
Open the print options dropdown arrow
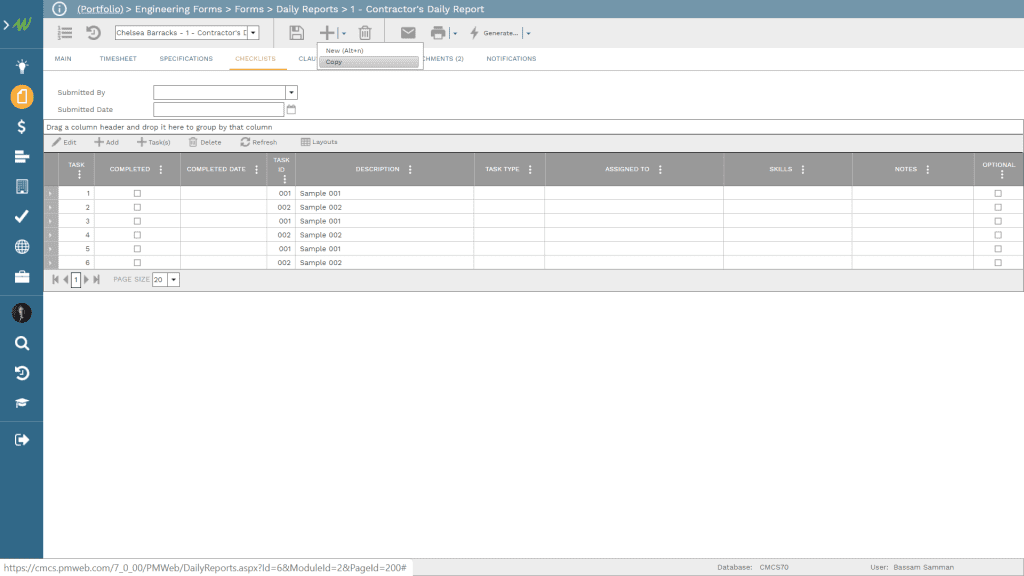point(455,33)
